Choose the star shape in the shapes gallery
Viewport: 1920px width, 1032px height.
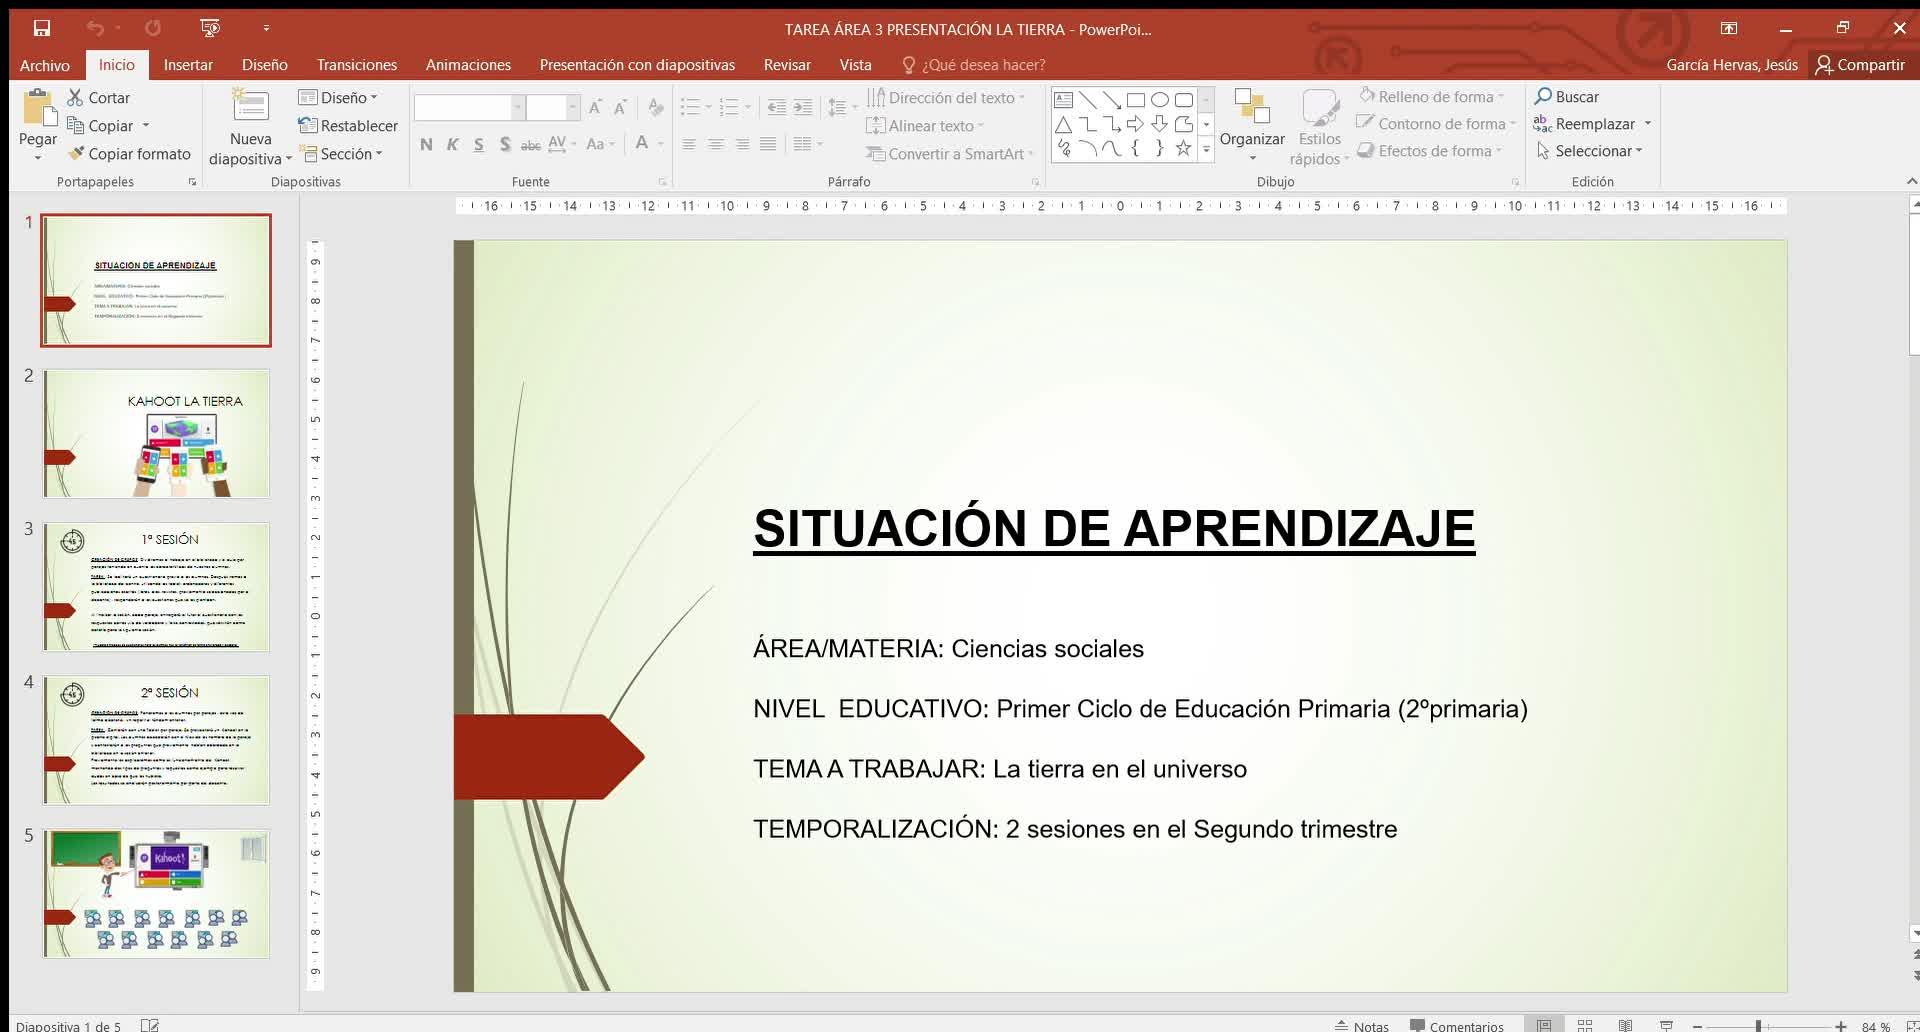click(x=1183, y=148)
